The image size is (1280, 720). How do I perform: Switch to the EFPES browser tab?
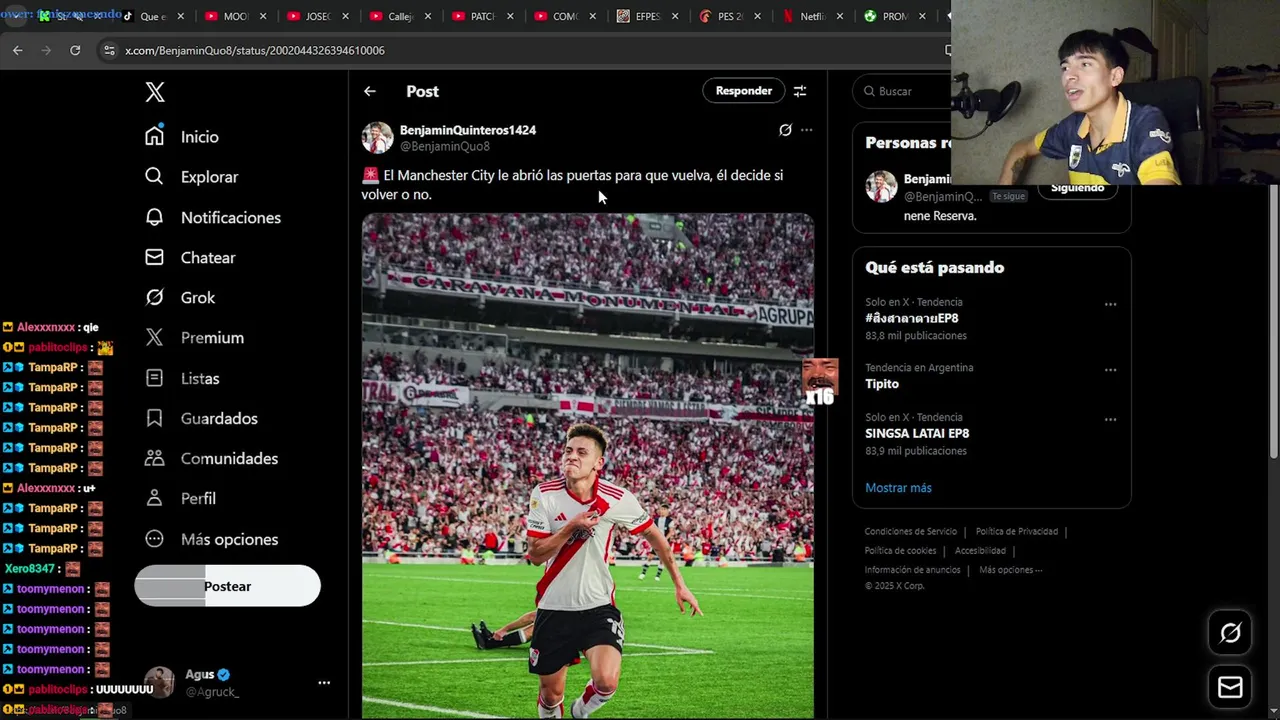640,16
